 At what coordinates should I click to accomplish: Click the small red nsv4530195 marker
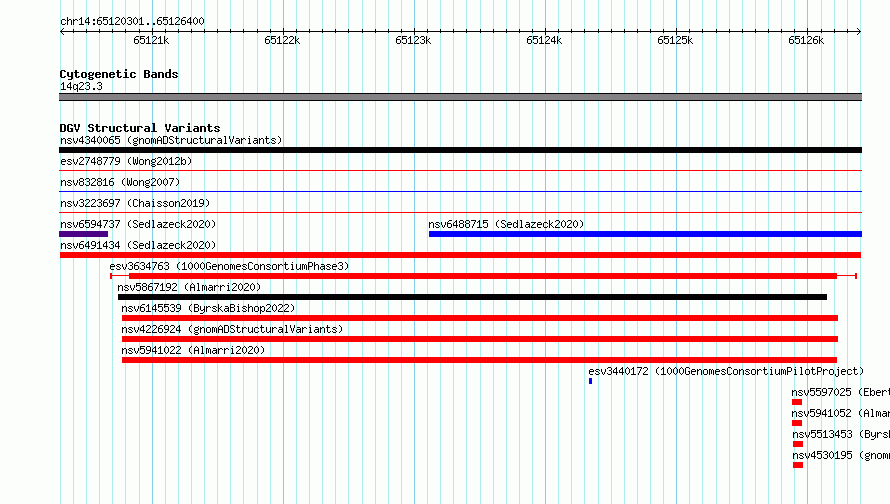pyautogui.click(x=798, y=465)
